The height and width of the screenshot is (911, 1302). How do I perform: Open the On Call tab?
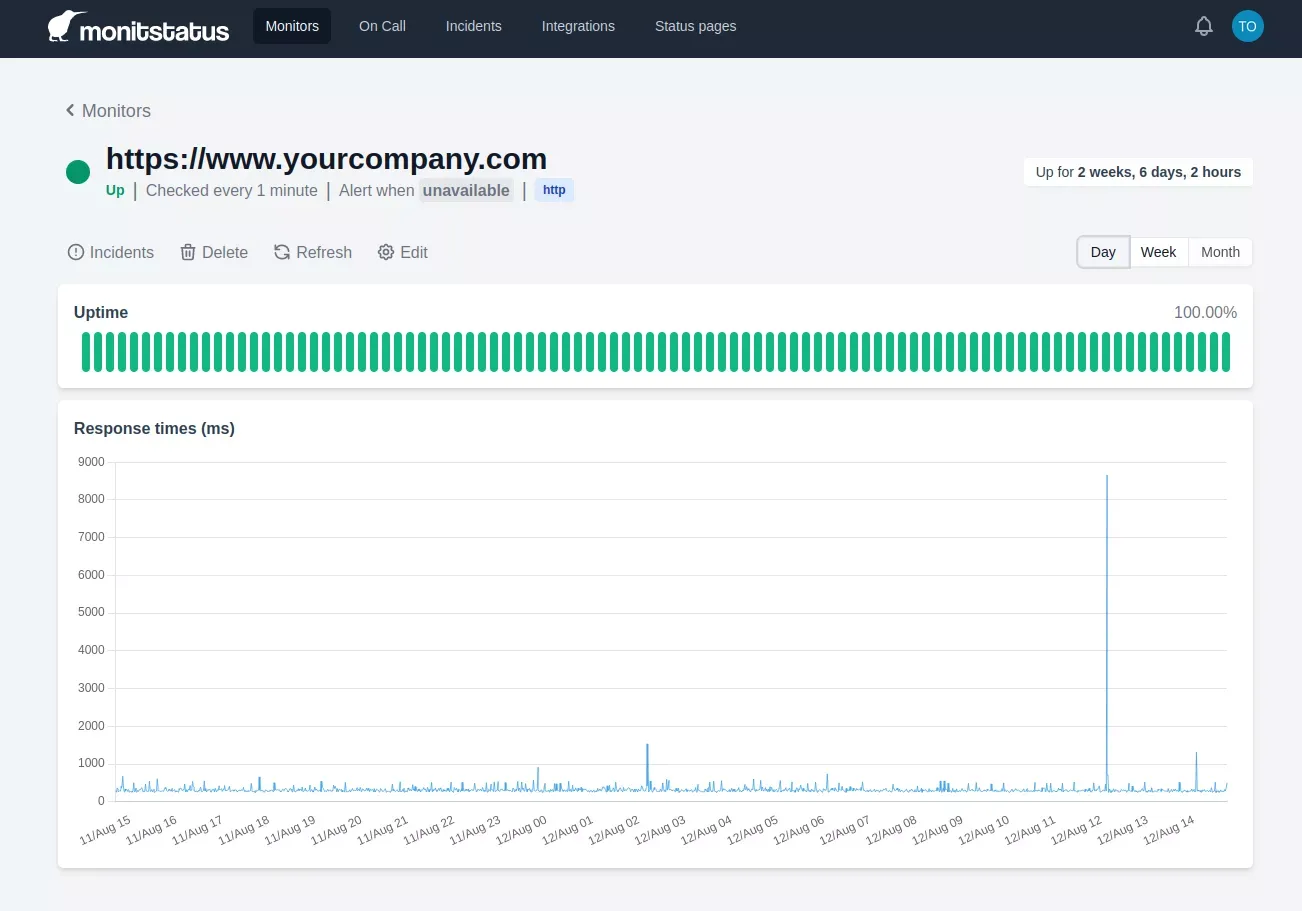382,26
